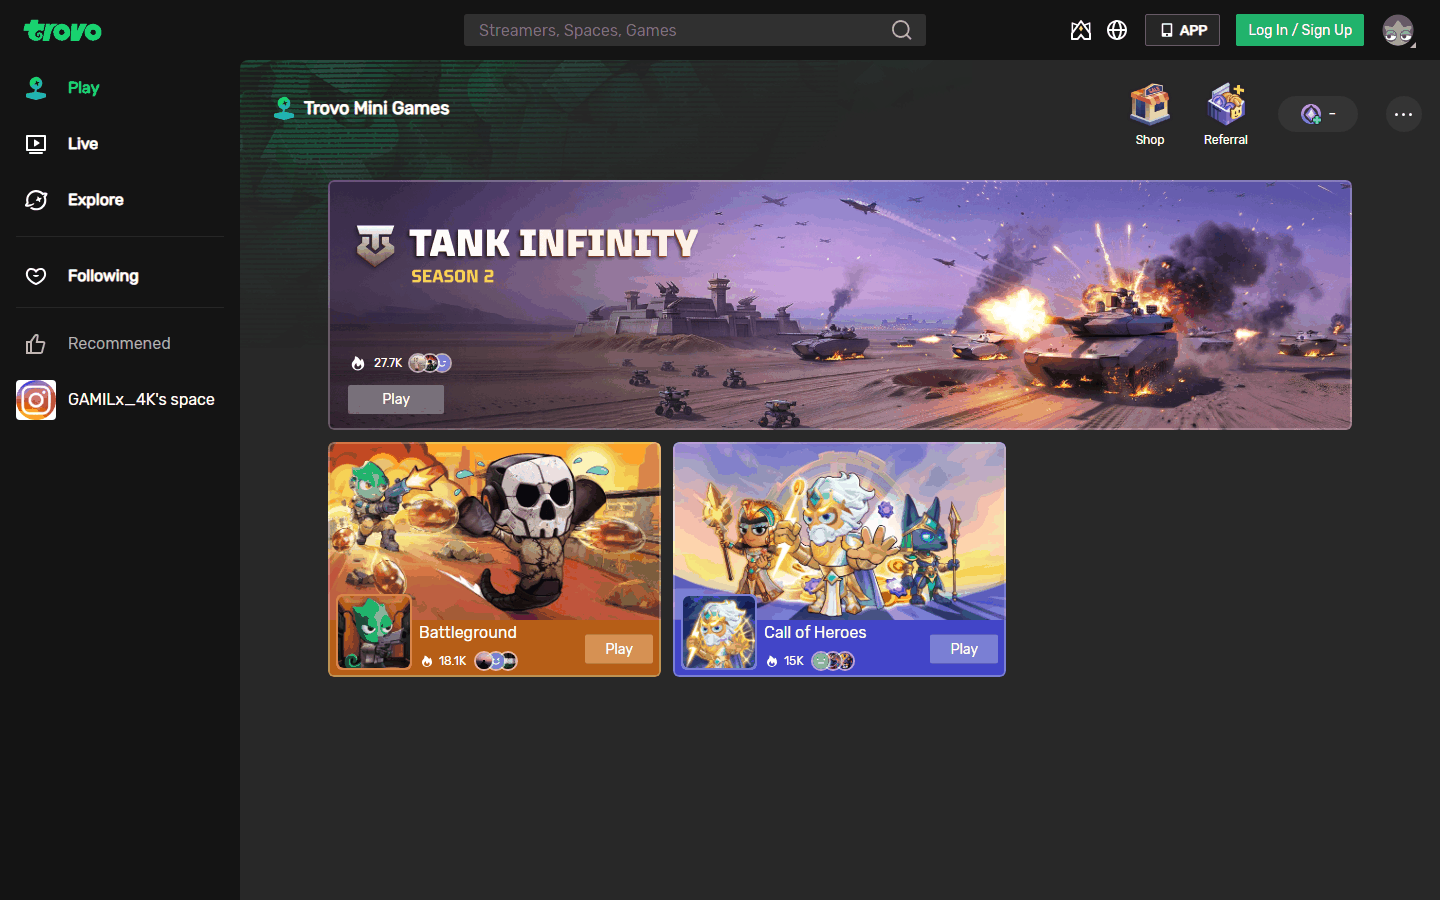Click the search magnifier icon

pyautogui.click(x=901, y=30)
